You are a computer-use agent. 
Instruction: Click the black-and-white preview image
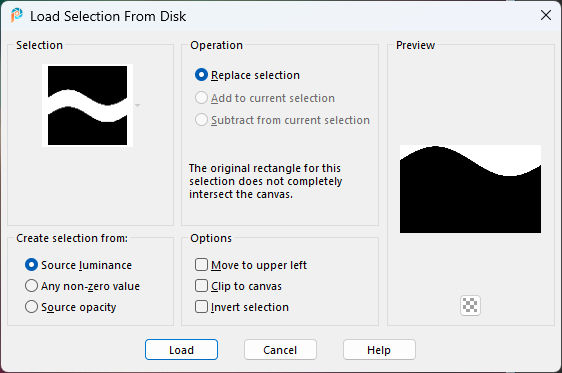click(470, 189)
